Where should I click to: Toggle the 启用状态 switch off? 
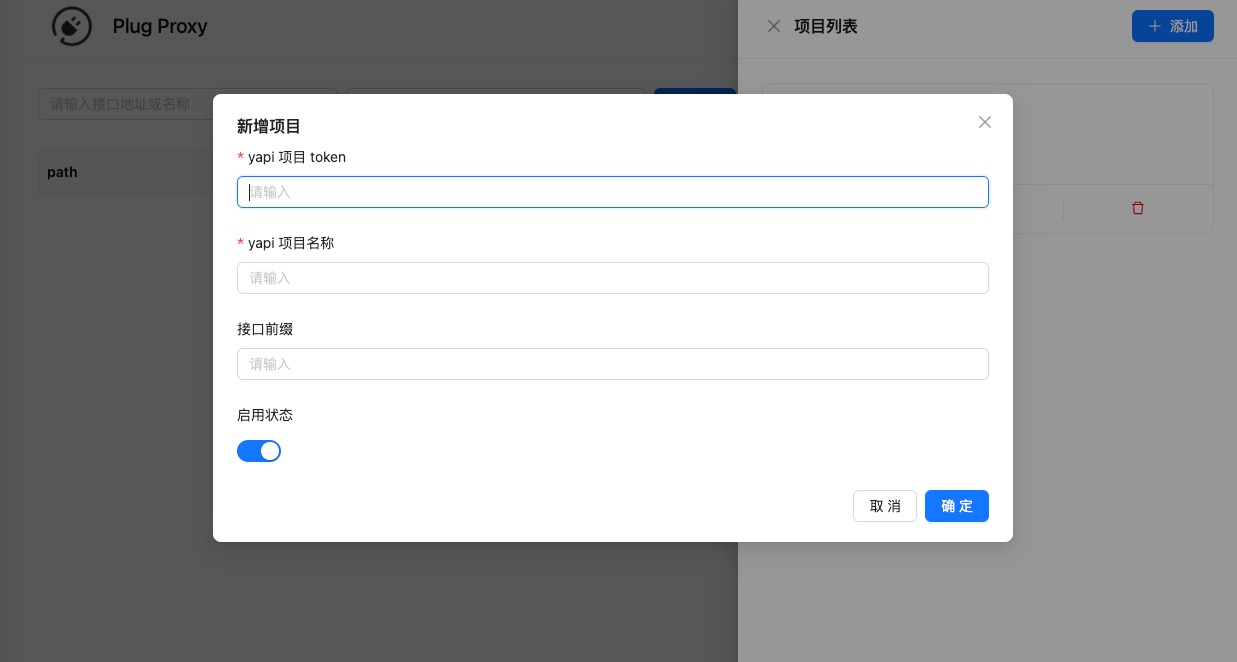(x=259, y=451)
